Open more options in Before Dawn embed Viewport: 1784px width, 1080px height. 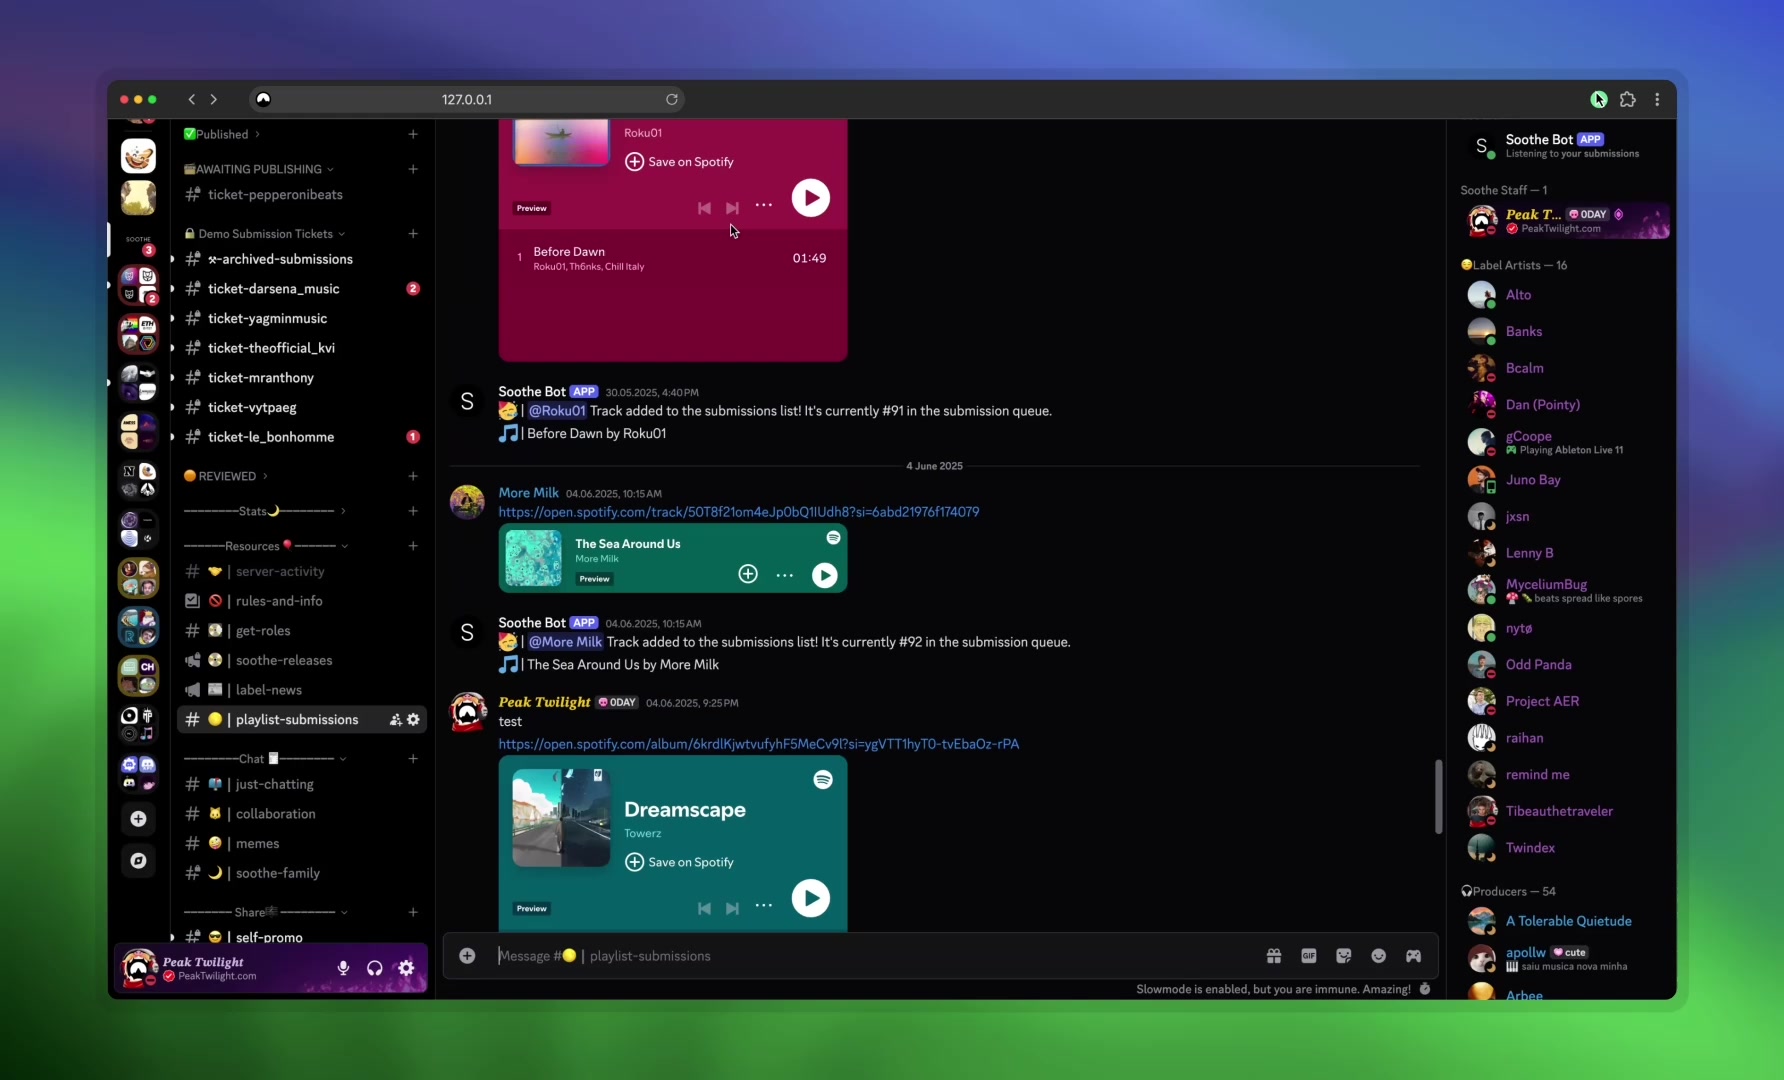coord(764,205)
